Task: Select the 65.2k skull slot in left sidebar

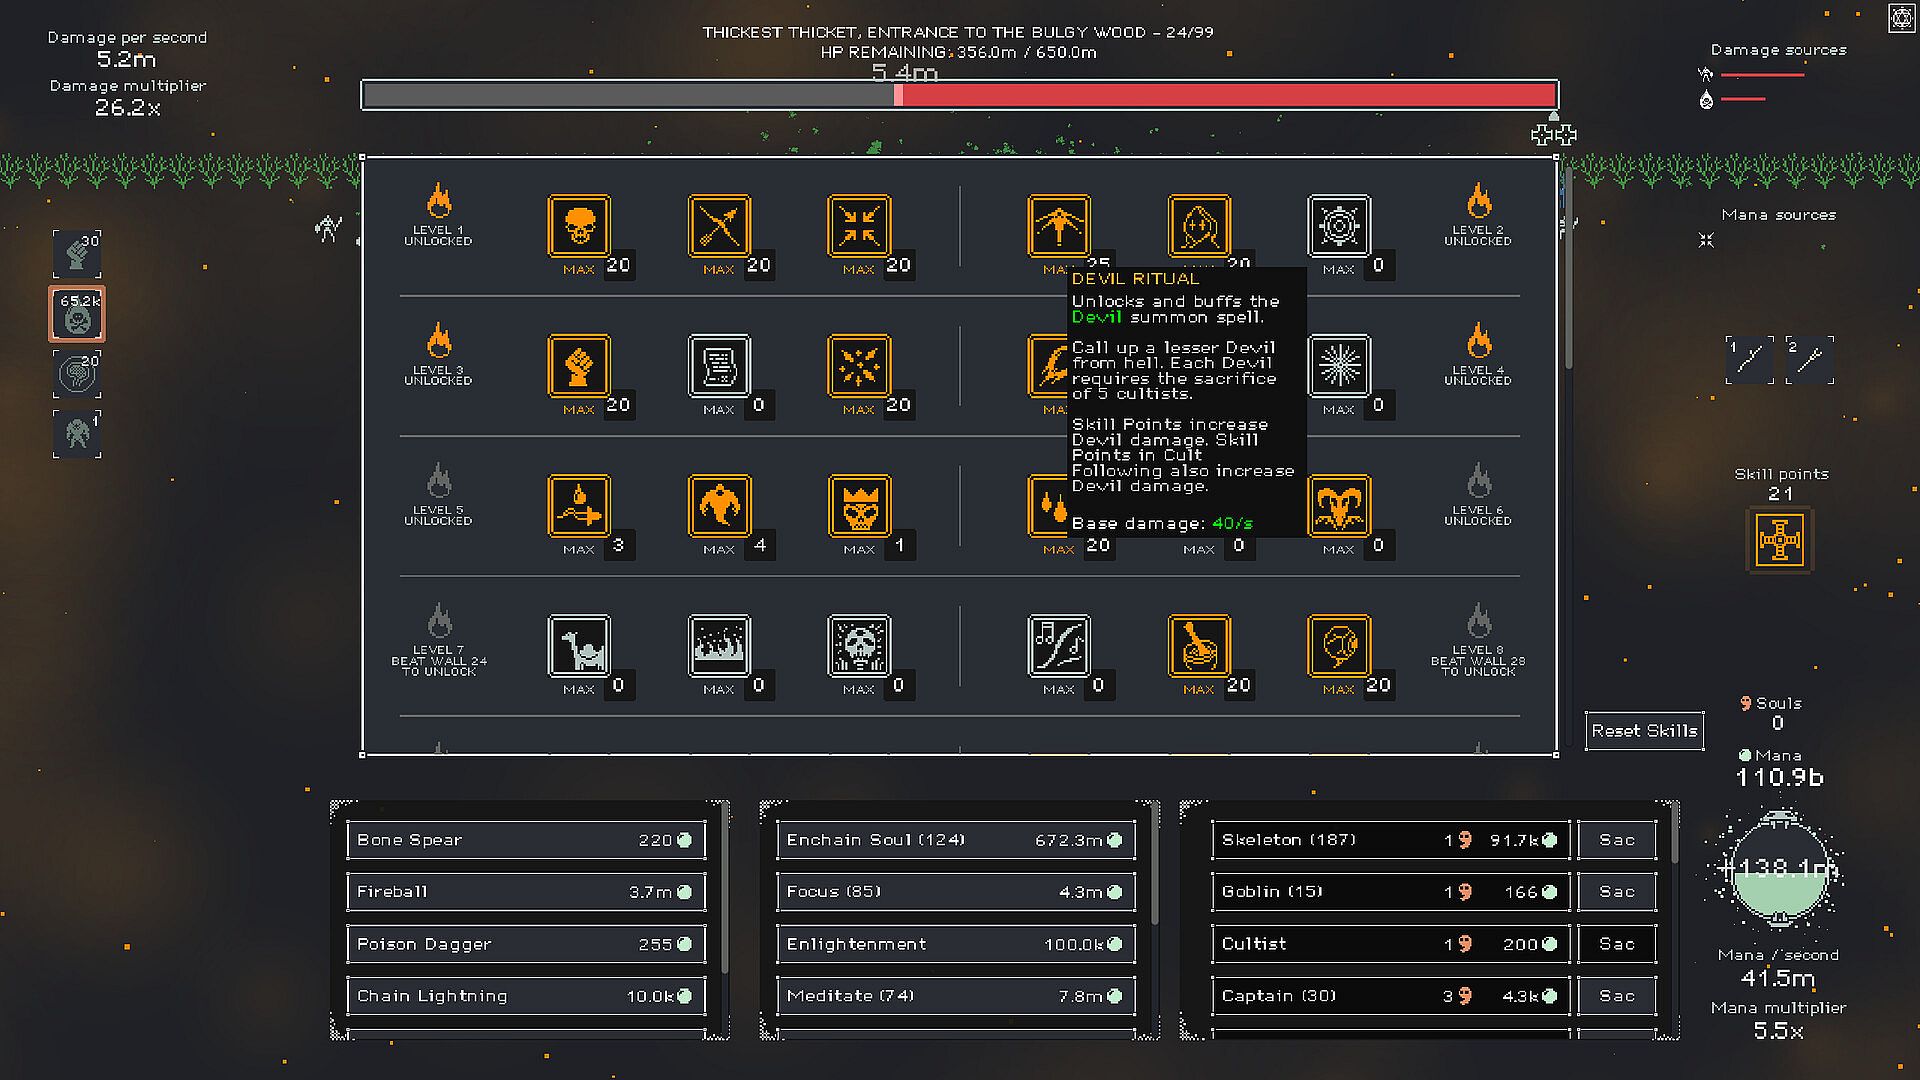Action: coord(77,313)
